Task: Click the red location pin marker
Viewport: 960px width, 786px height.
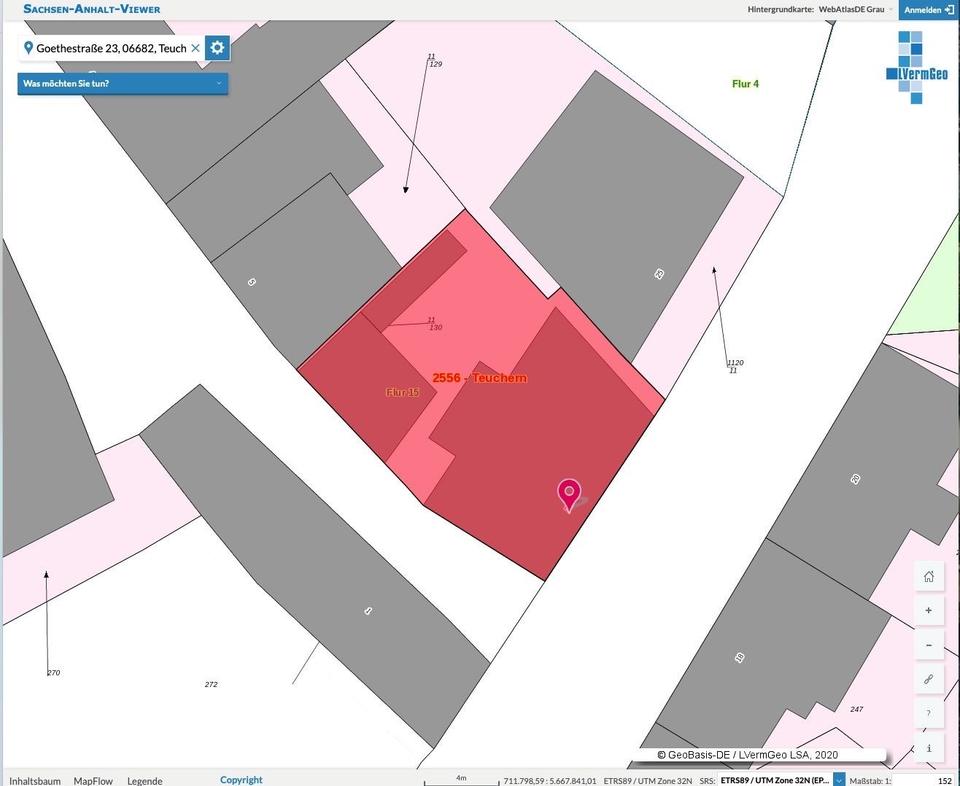Action: pyautogui.click(x=569, y=493)
